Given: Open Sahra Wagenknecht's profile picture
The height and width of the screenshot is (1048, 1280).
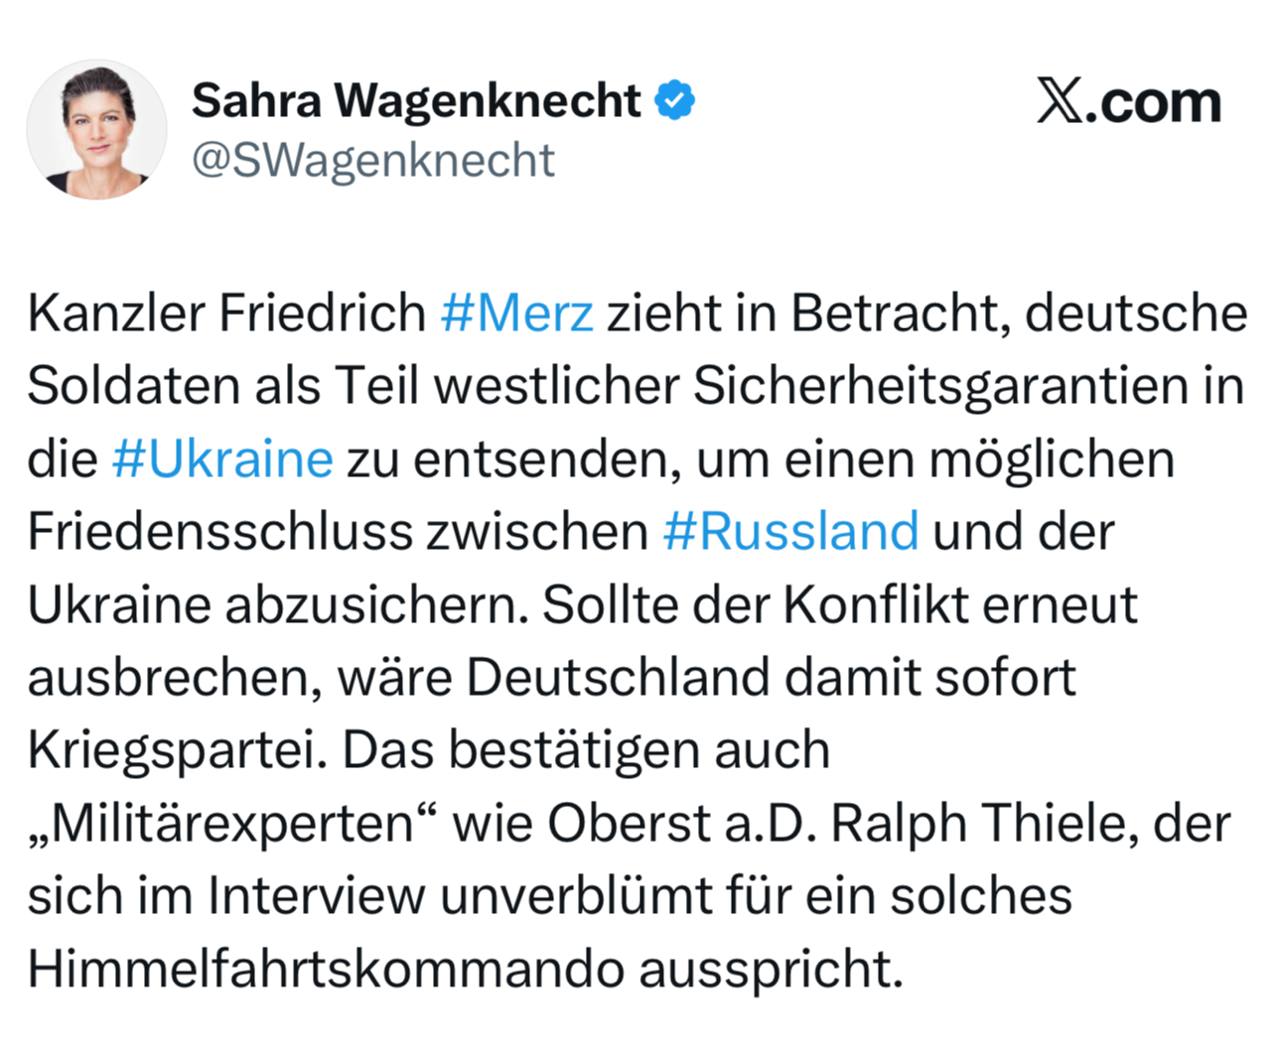Looking at the screenshot, I should (x=96, y=129).
